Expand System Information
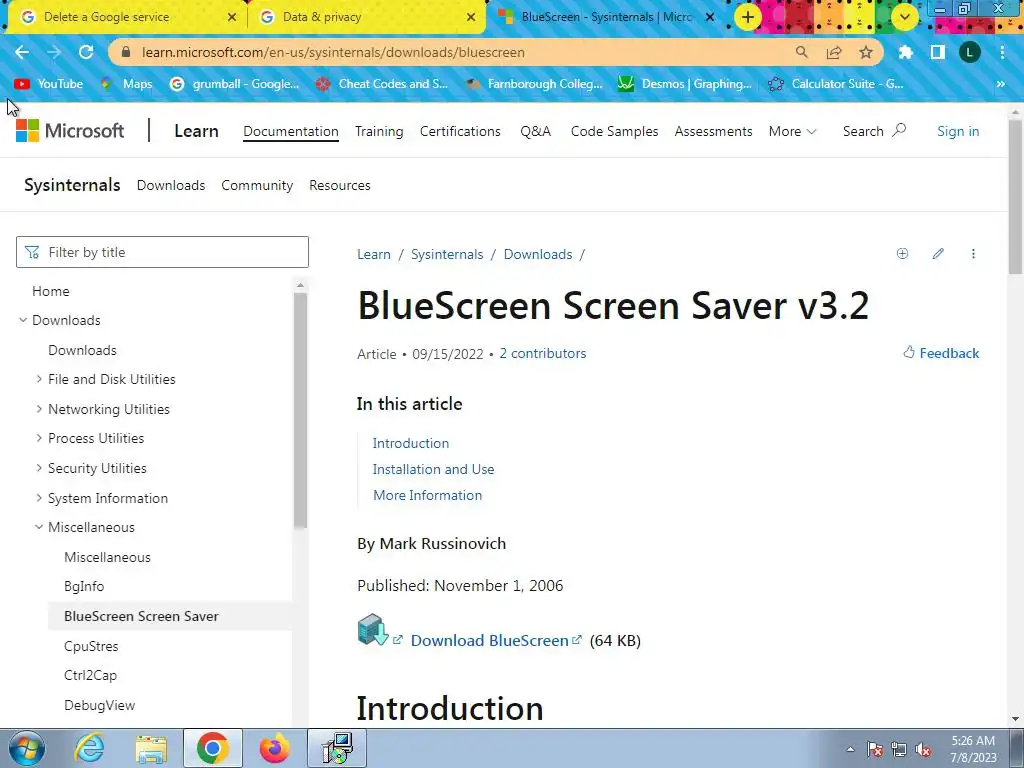1024x768 pixels. pos(39,498)
